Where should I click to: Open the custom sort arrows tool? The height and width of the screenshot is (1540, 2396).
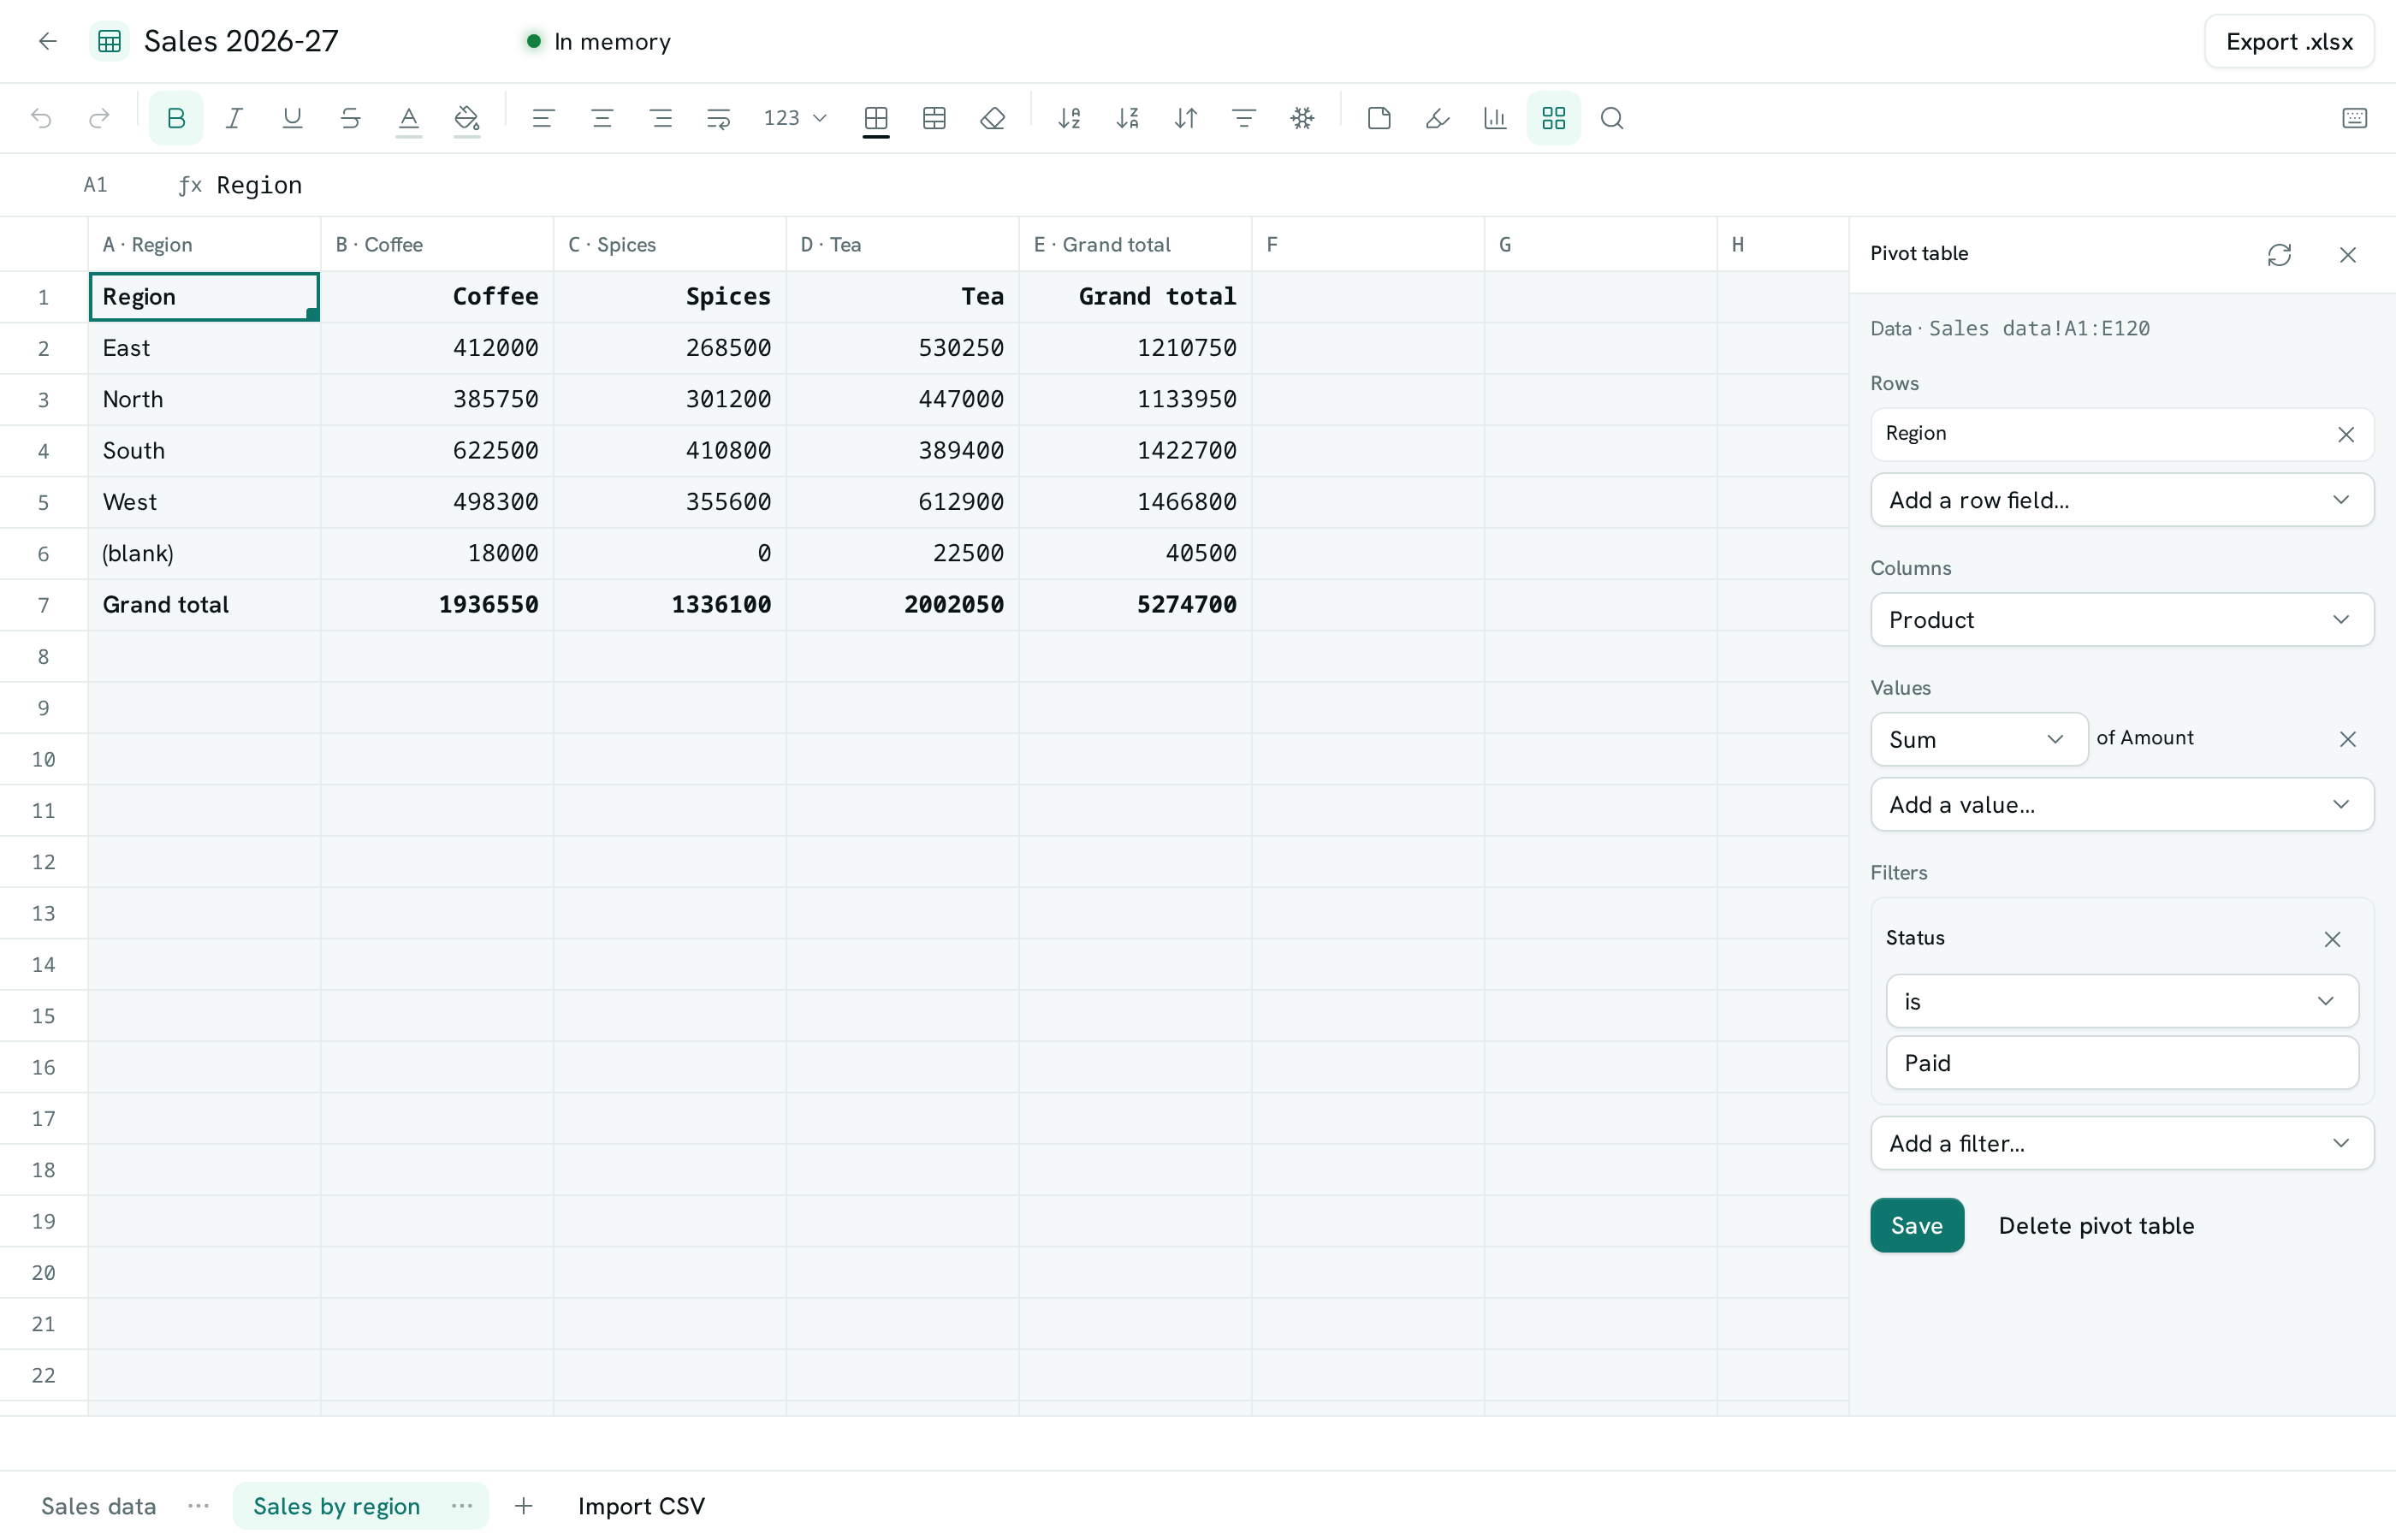point(1186,118)
